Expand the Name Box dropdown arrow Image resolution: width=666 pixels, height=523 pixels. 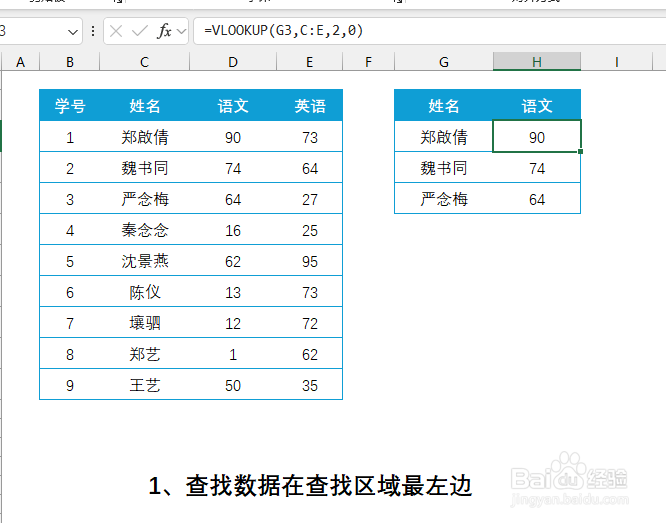(x=73, y=31)
